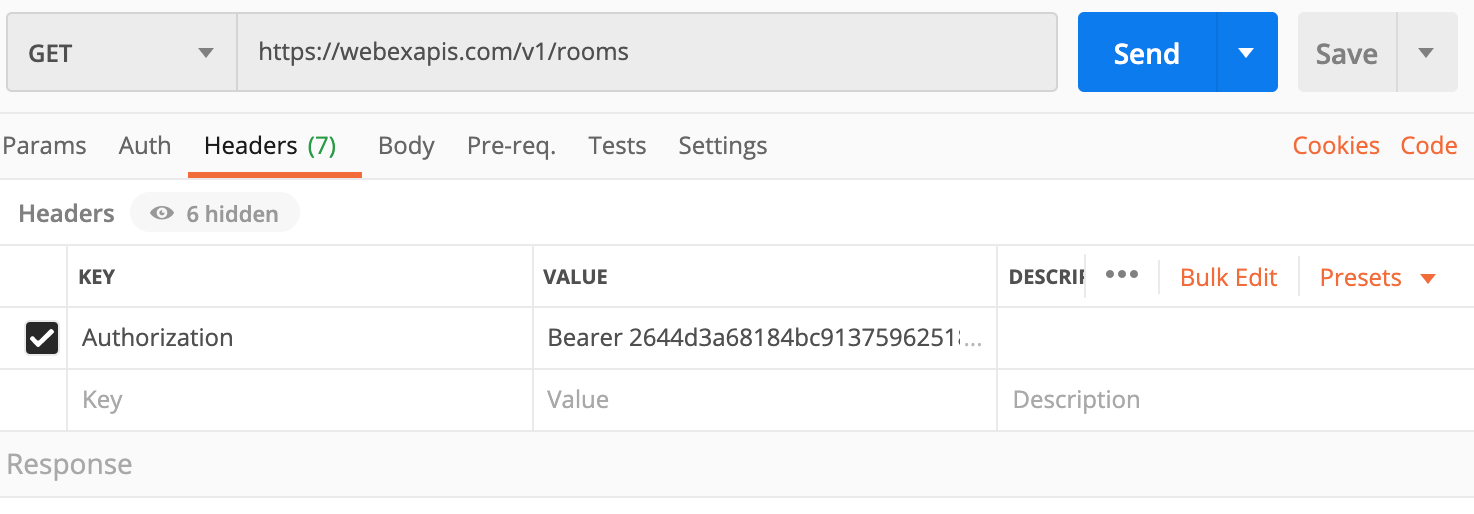The width and height of the screenshot is (1474, 514).
Task: Open the Pre-req. tab
Action: click(511, 146)
